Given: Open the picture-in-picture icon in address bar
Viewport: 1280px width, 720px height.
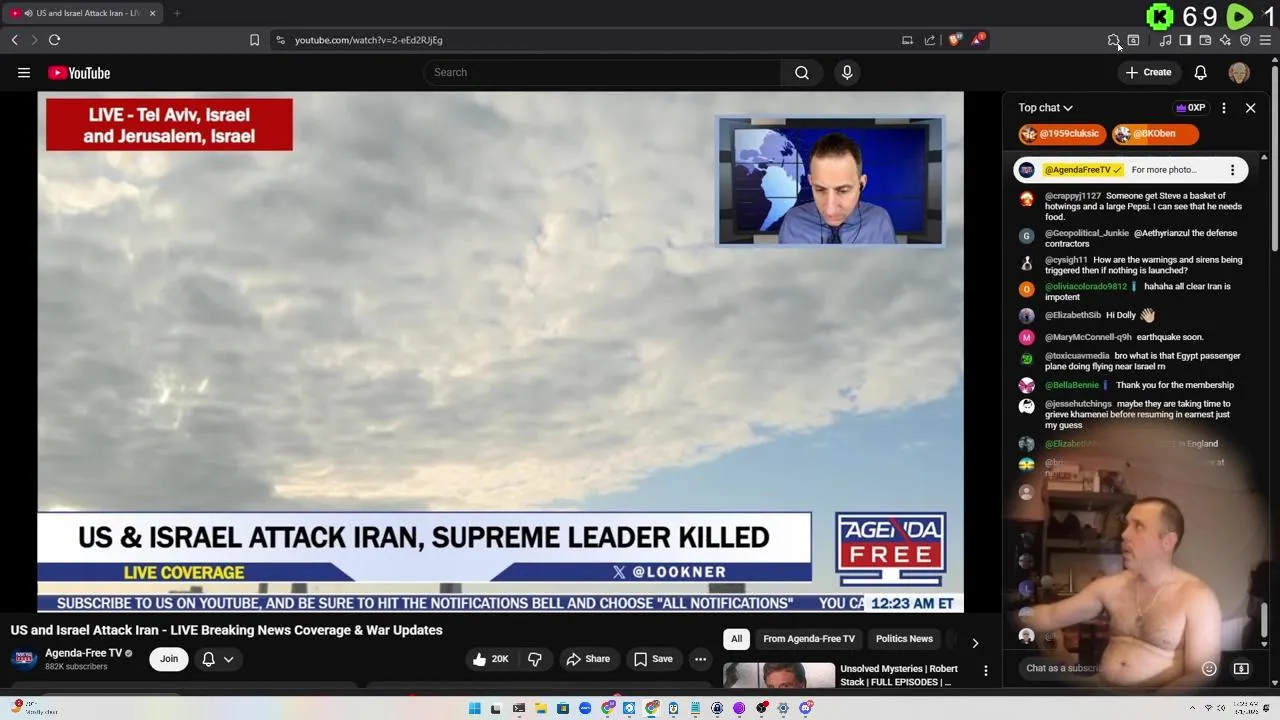Looking at the screenshot, I should coord(907,40).
